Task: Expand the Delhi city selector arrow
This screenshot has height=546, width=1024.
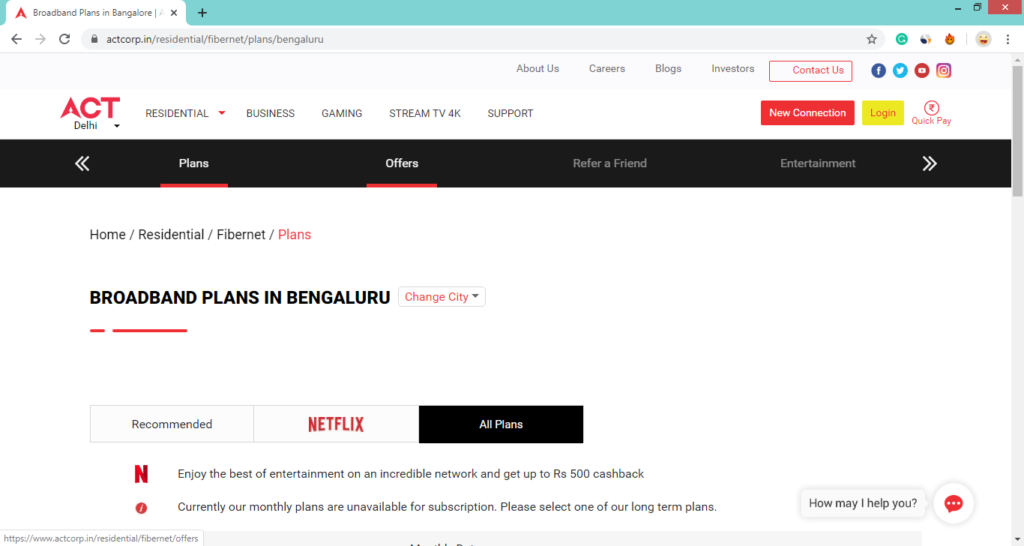Action: (x=117, y=126)
